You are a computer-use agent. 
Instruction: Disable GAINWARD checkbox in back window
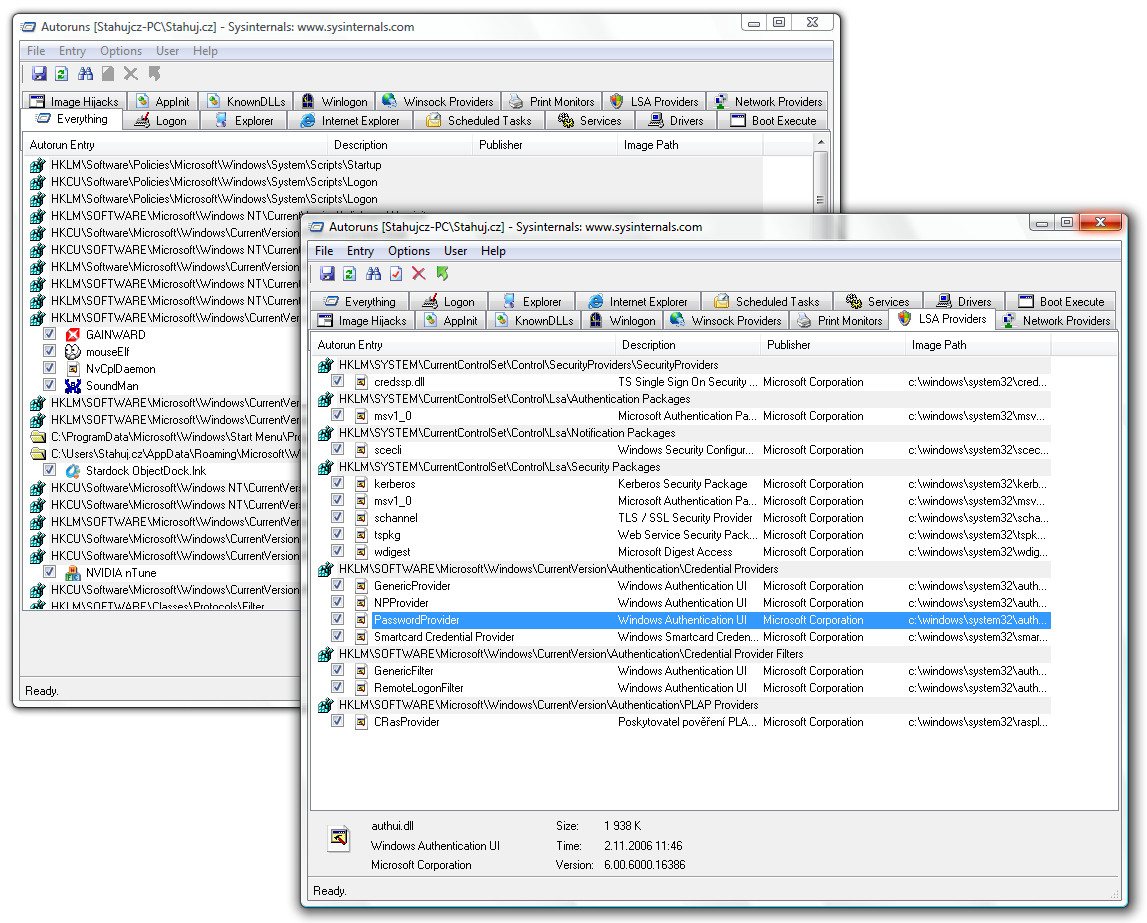pos(49,334)
